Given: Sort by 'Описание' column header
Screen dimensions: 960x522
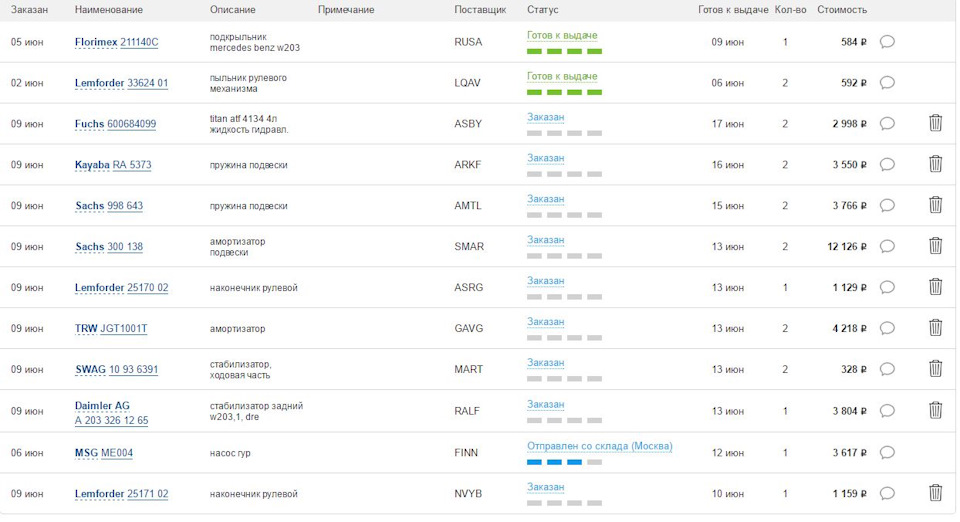Looking at the screenshot, I should [x=233, y=10].
